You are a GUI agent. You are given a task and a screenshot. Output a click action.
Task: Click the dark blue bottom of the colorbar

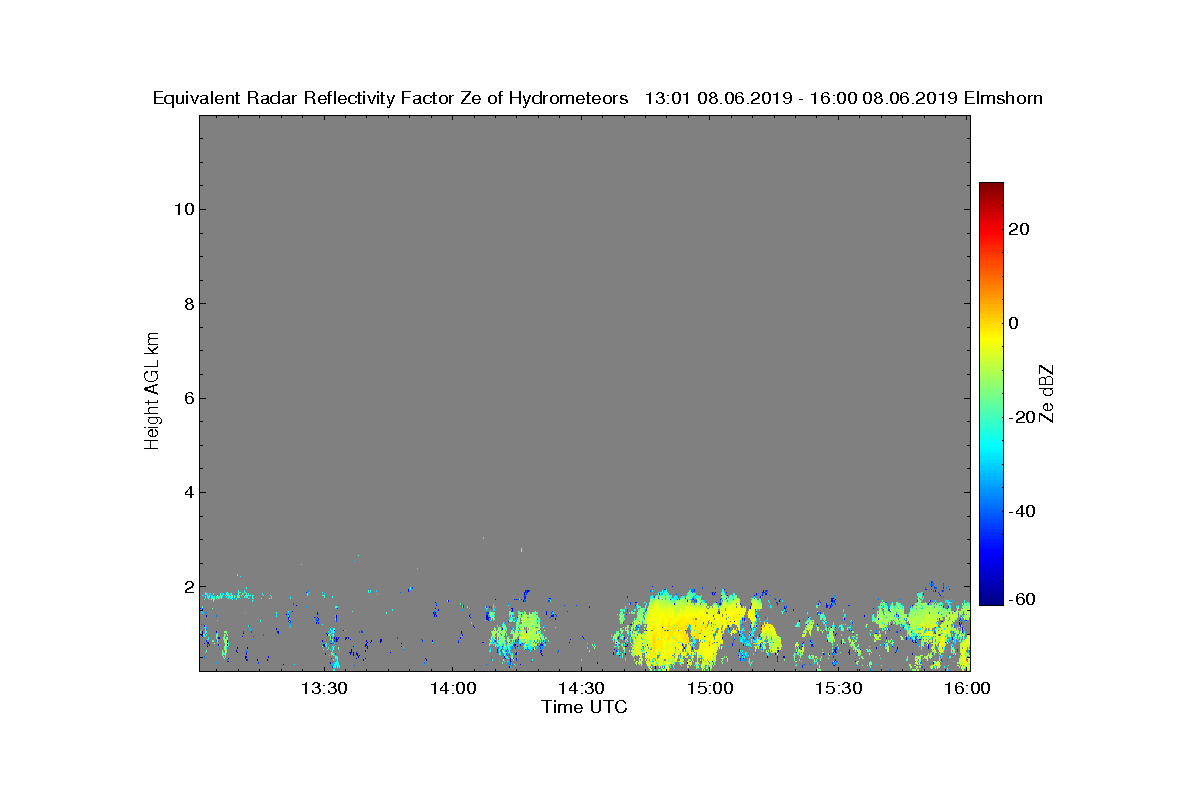pyautogui.click(x=991, y=597)
